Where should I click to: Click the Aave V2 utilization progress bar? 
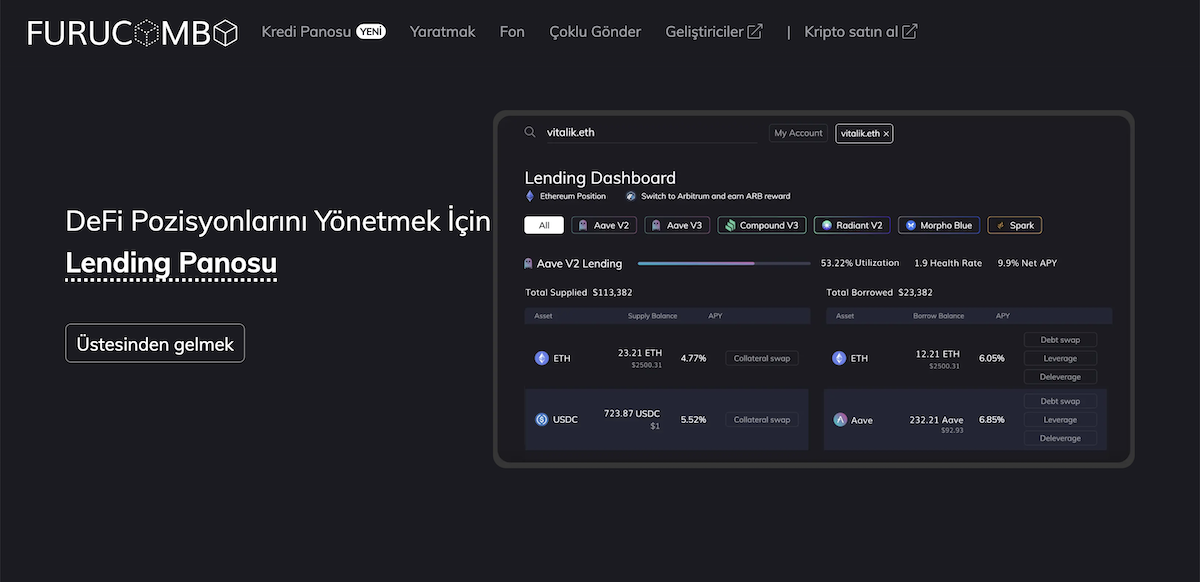coord(723,264)
